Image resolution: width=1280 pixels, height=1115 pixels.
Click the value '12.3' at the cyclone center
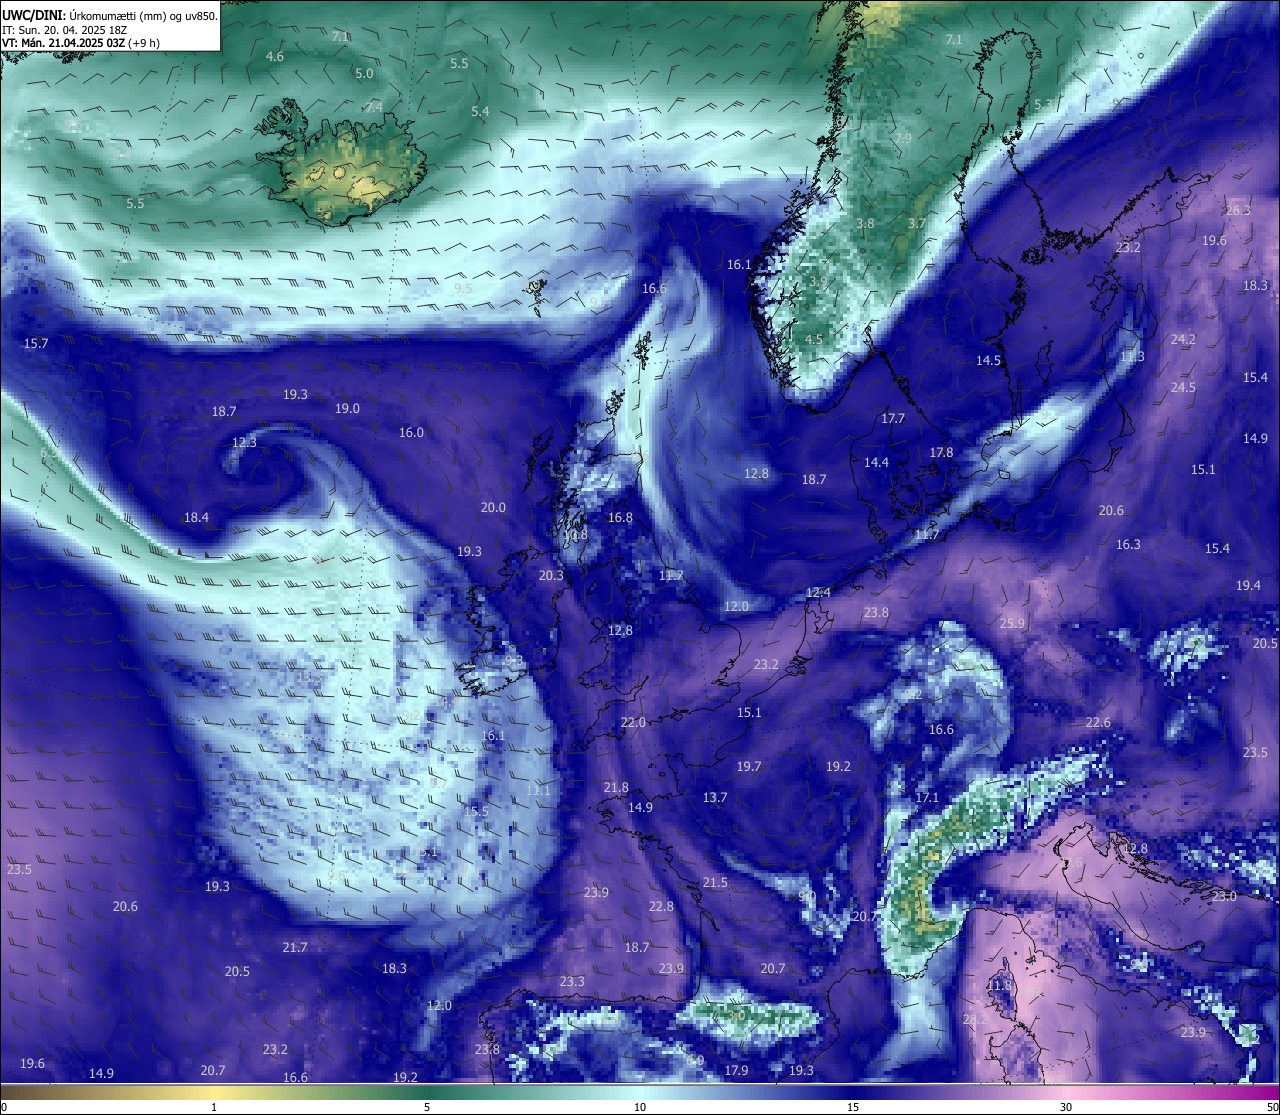click(x=244, y=443)
